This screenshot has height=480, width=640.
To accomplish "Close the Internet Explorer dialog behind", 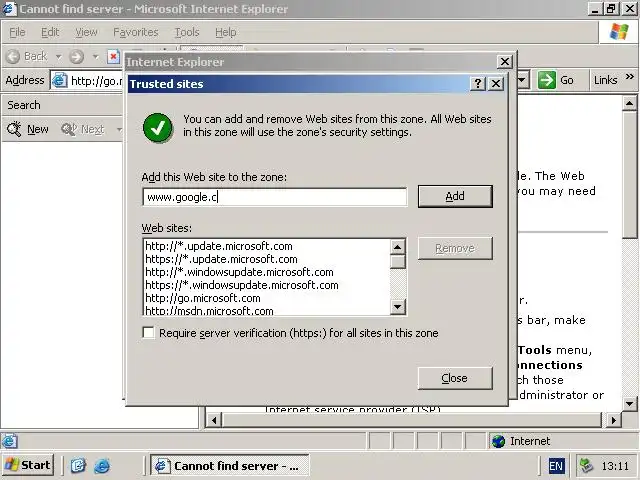I will pos(505,62).
